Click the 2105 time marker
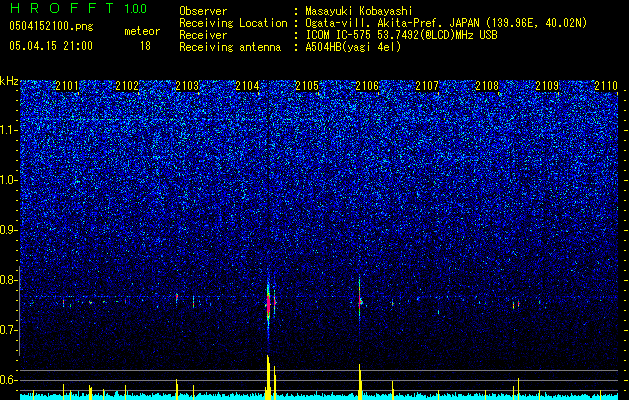629x400 pixels. [307, 86]
